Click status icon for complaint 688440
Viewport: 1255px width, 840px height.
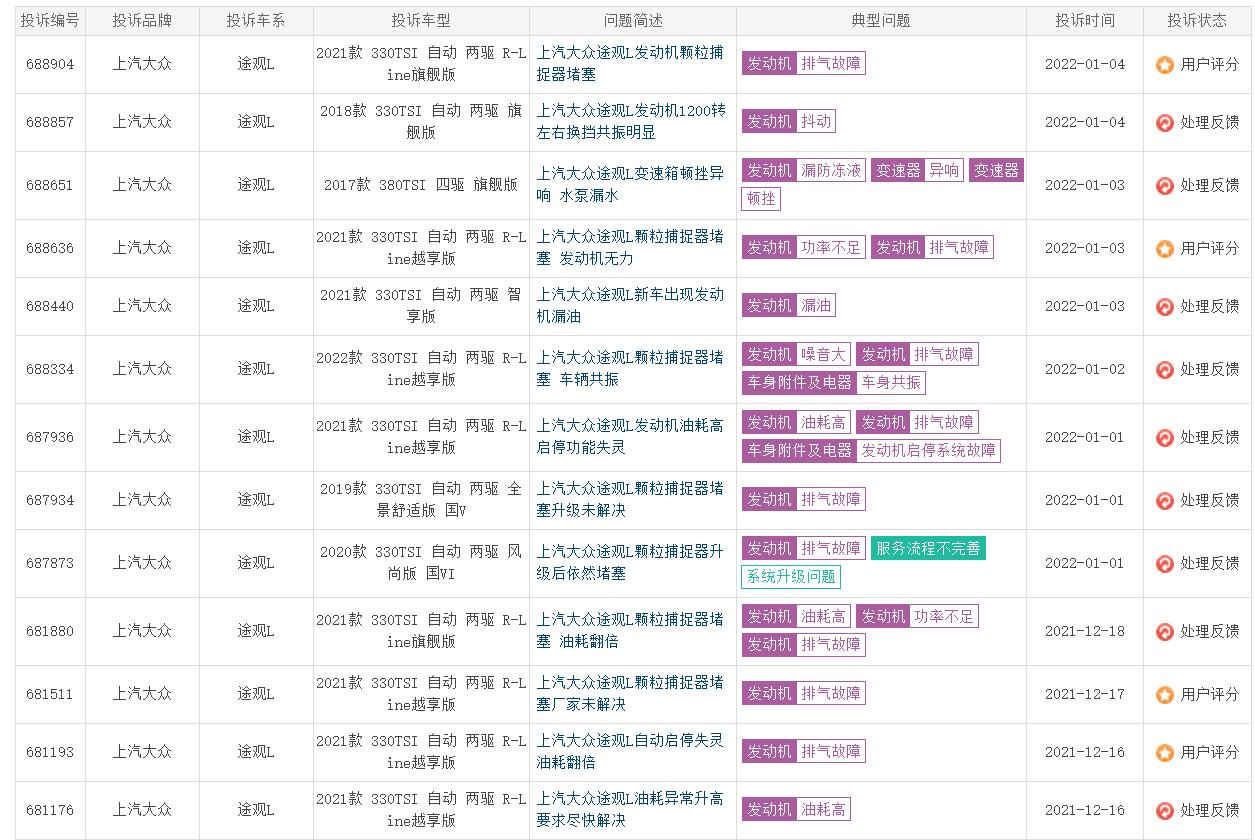[1164, 306]
